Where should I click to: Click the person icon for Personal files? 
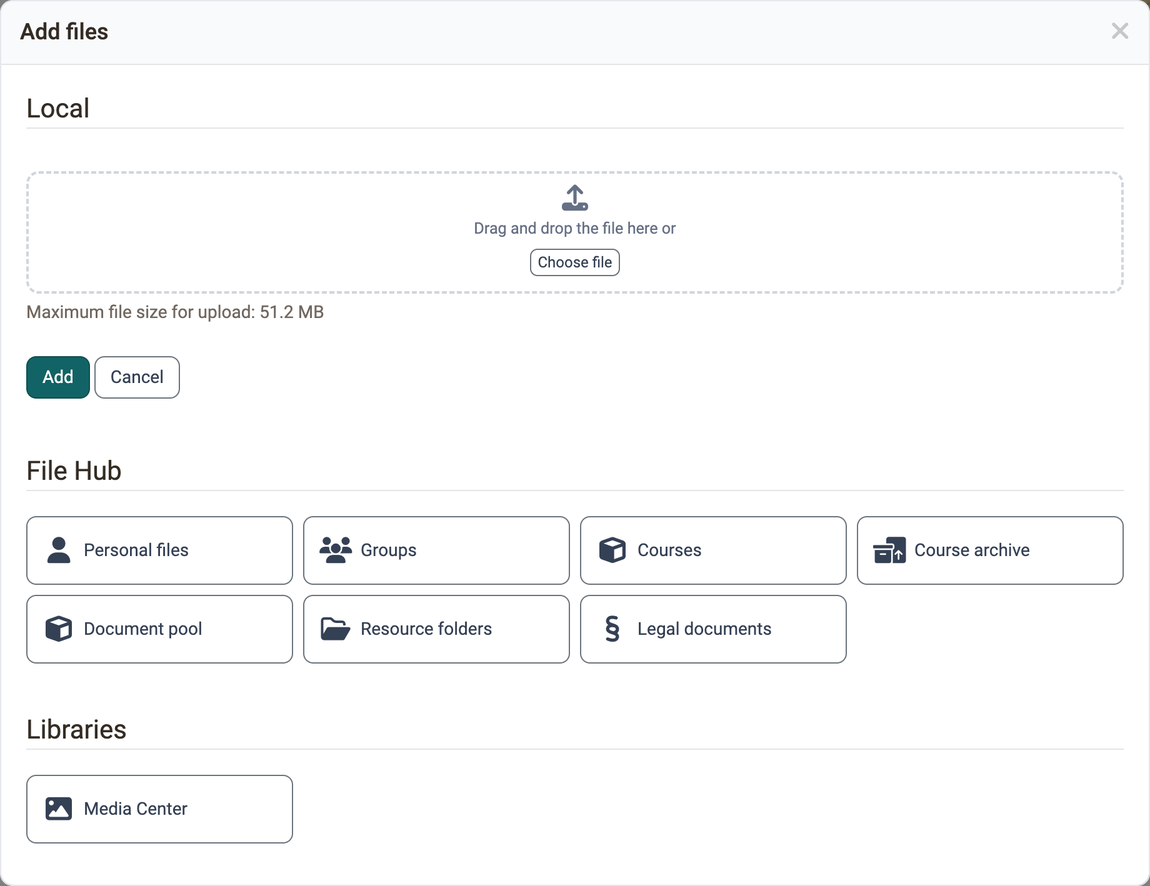pos(59,550)
